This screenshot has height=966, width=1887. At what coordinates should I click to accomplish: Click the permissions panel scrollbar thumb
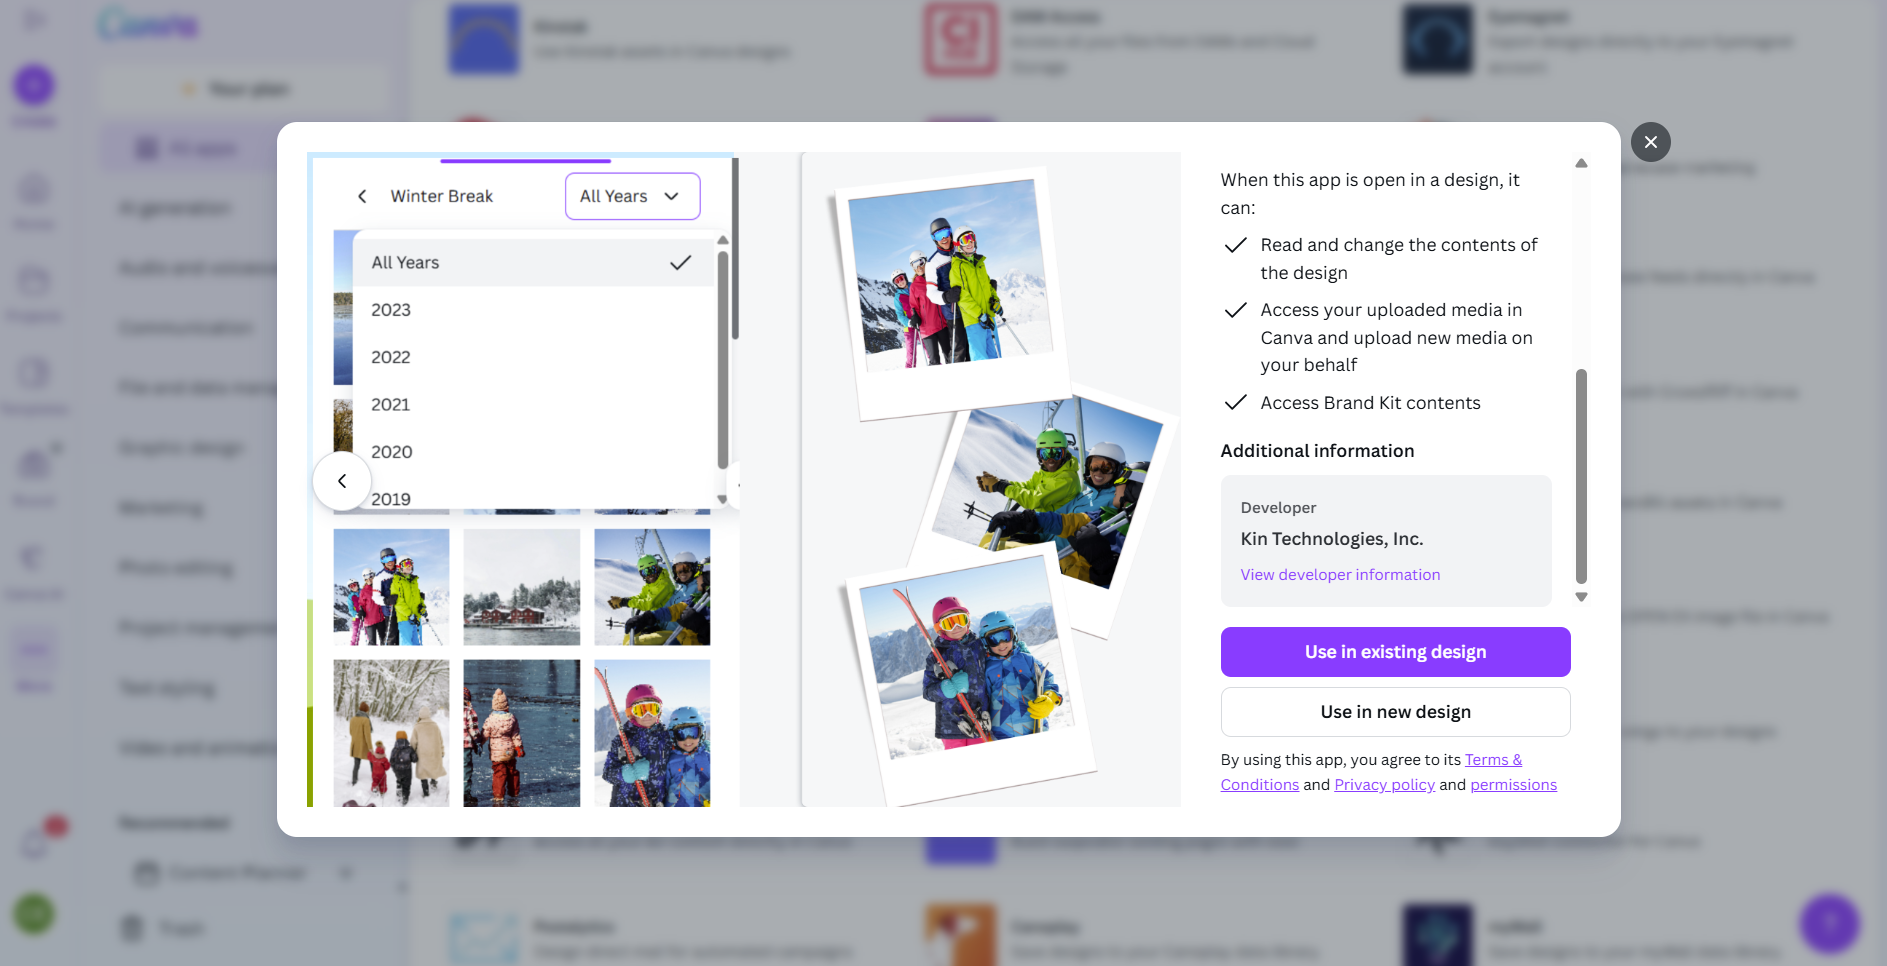[1581, 475]
